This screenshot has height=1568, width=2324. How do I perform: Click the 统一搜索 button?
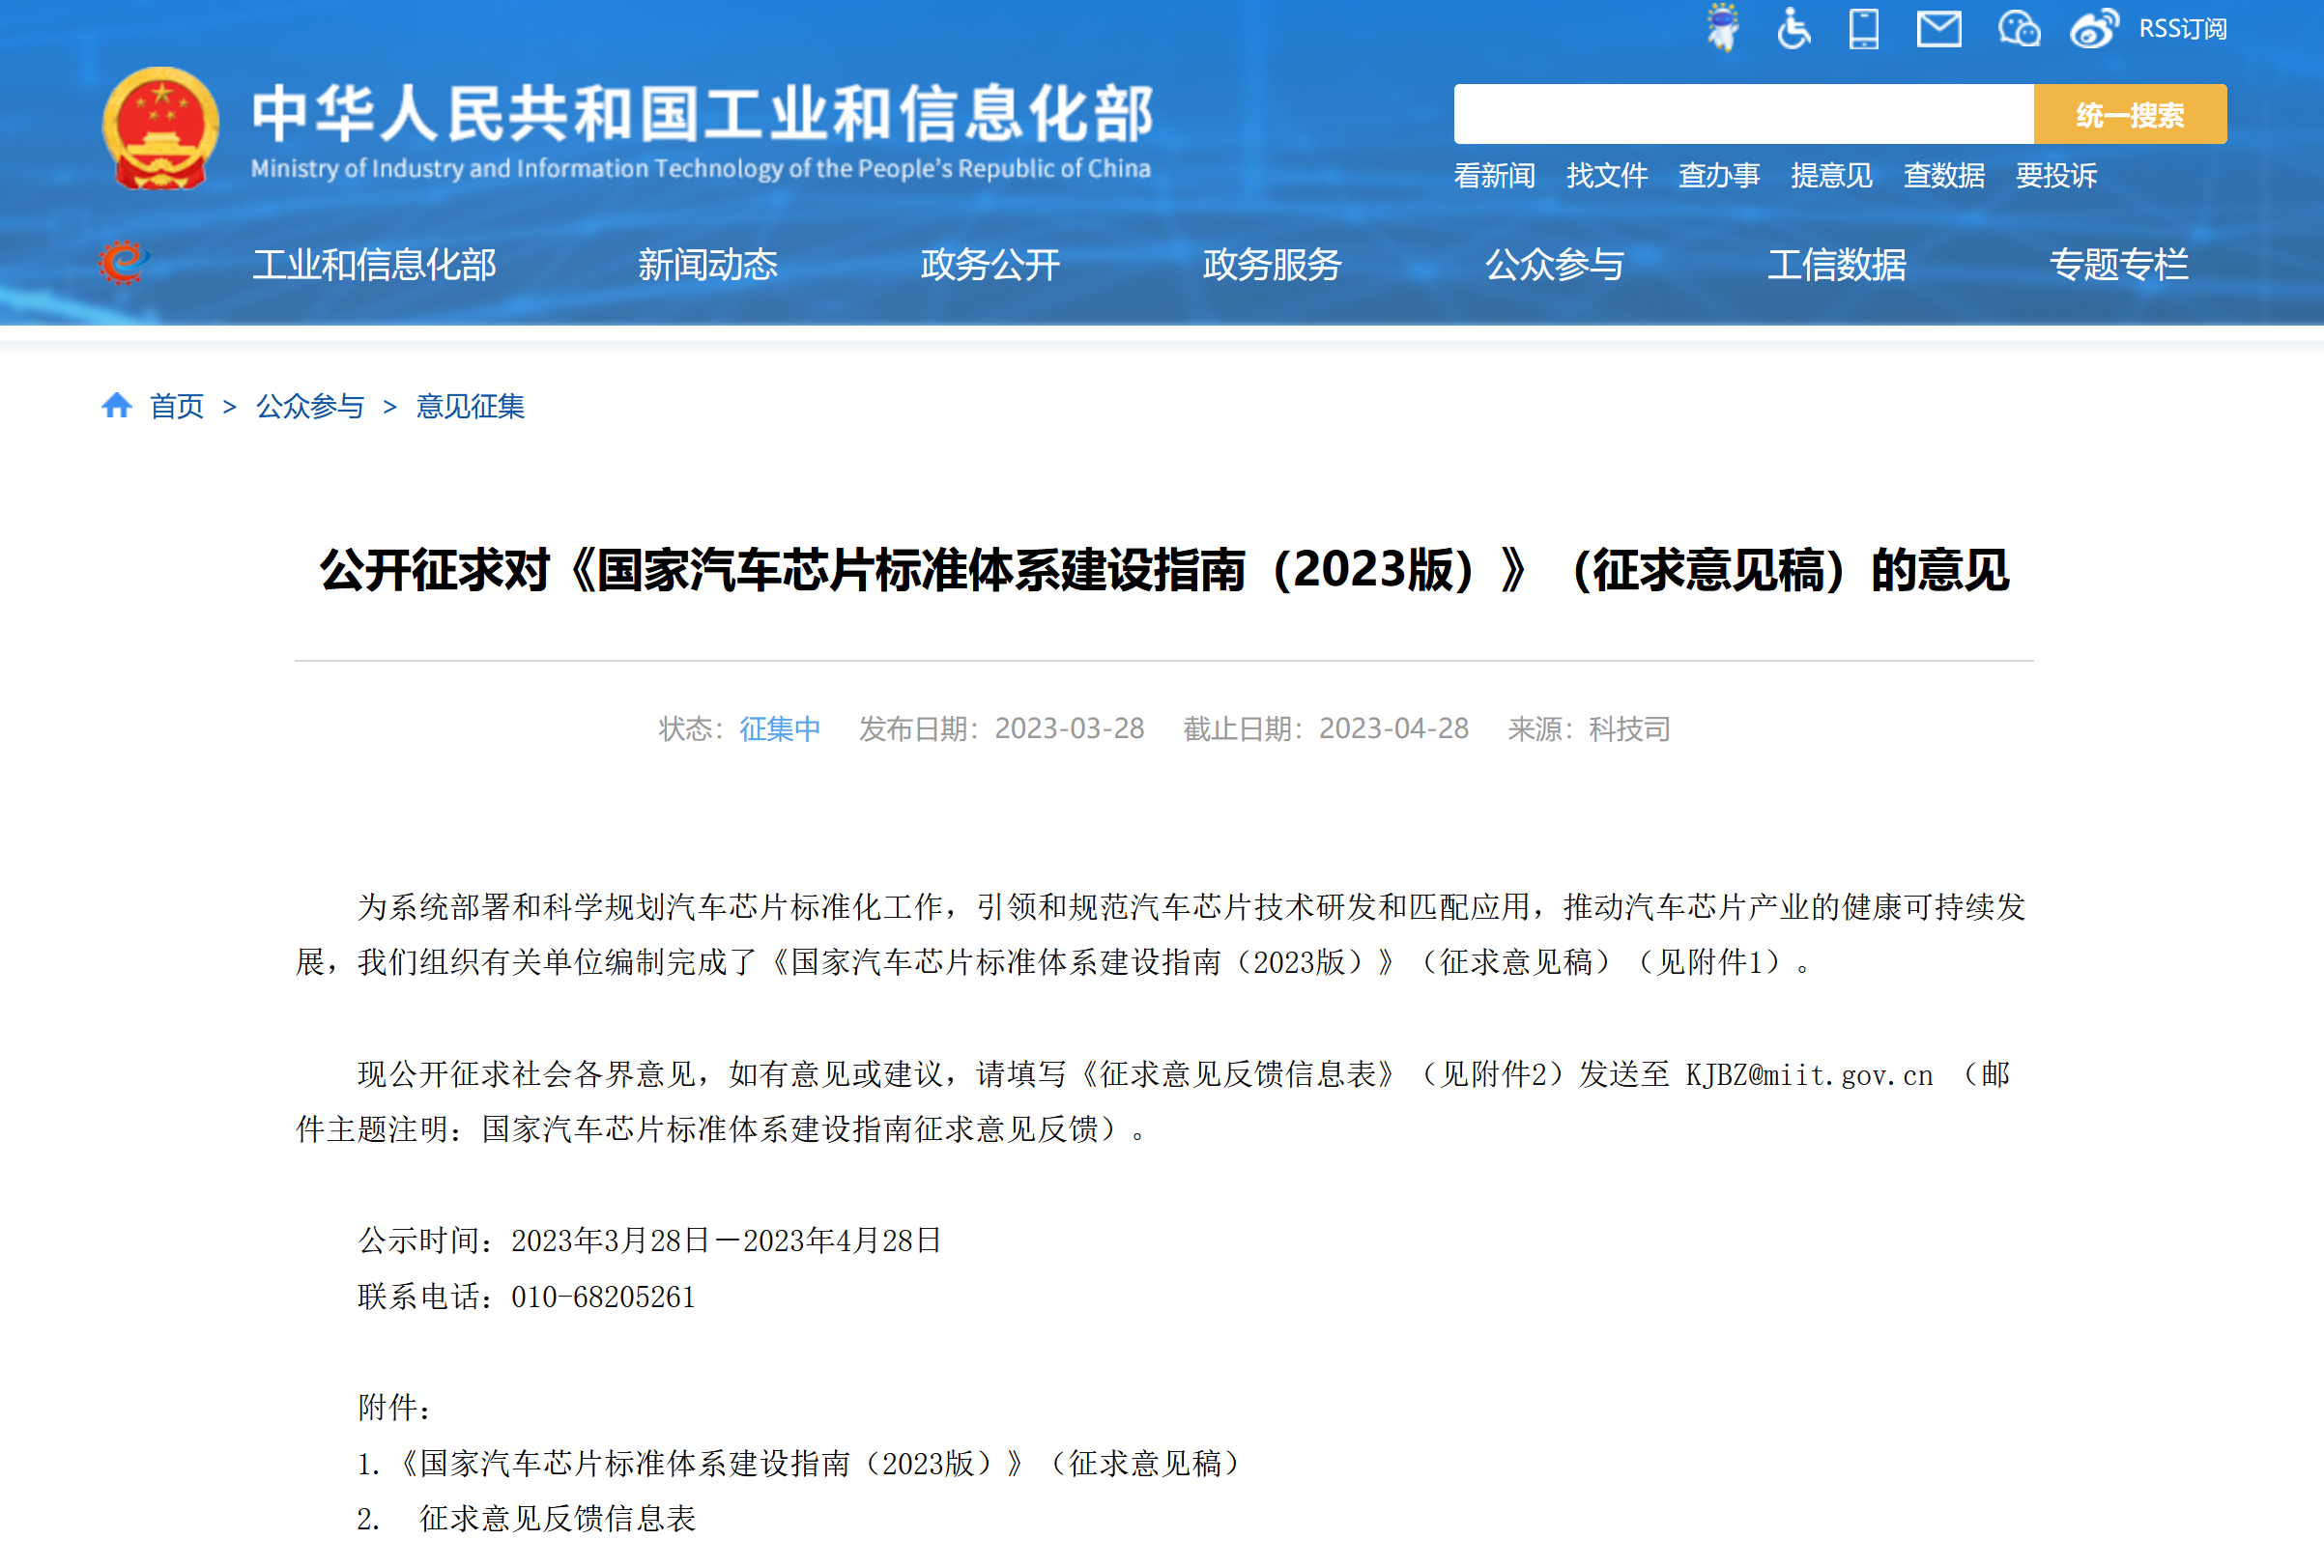click(x=2130, y=114)
